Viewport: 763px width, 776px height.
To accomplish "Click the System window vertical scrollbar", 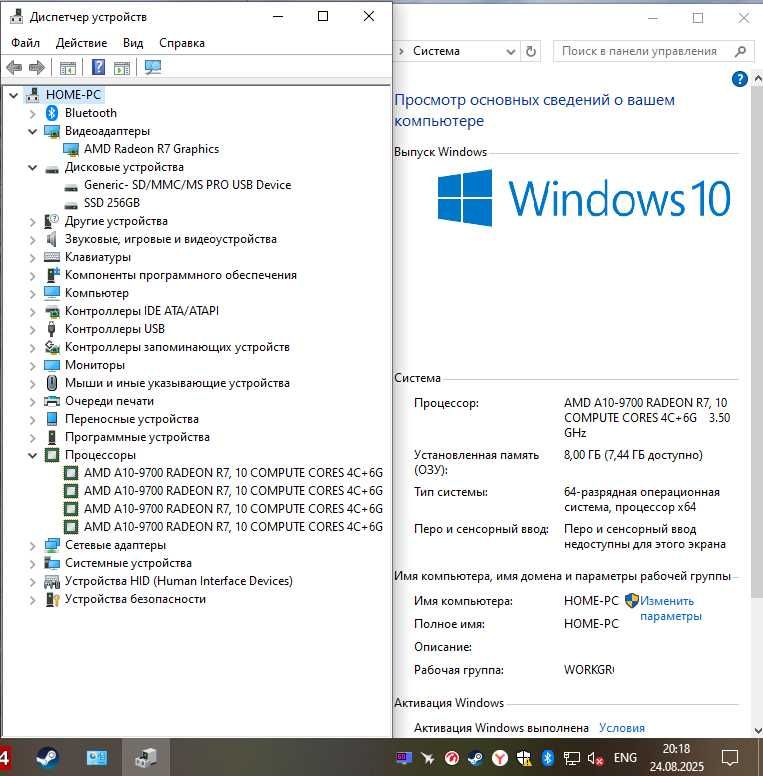I will pos(757,341).
